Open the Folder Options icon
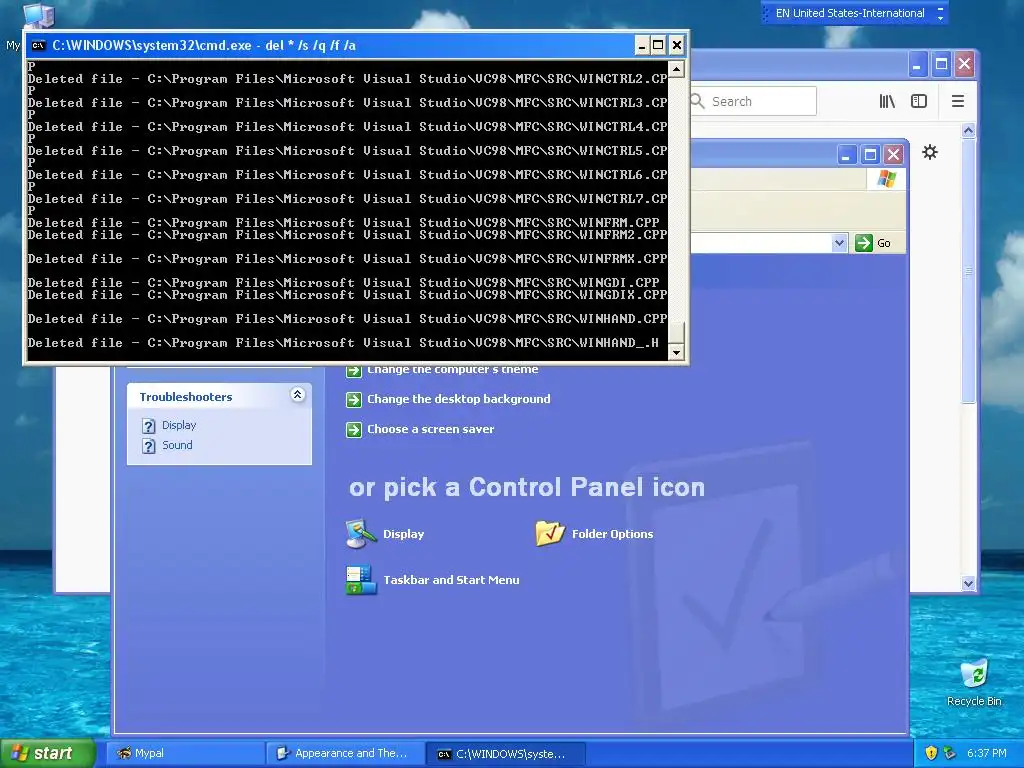Screen dimensions: 1024x768 tap(550, 534)
